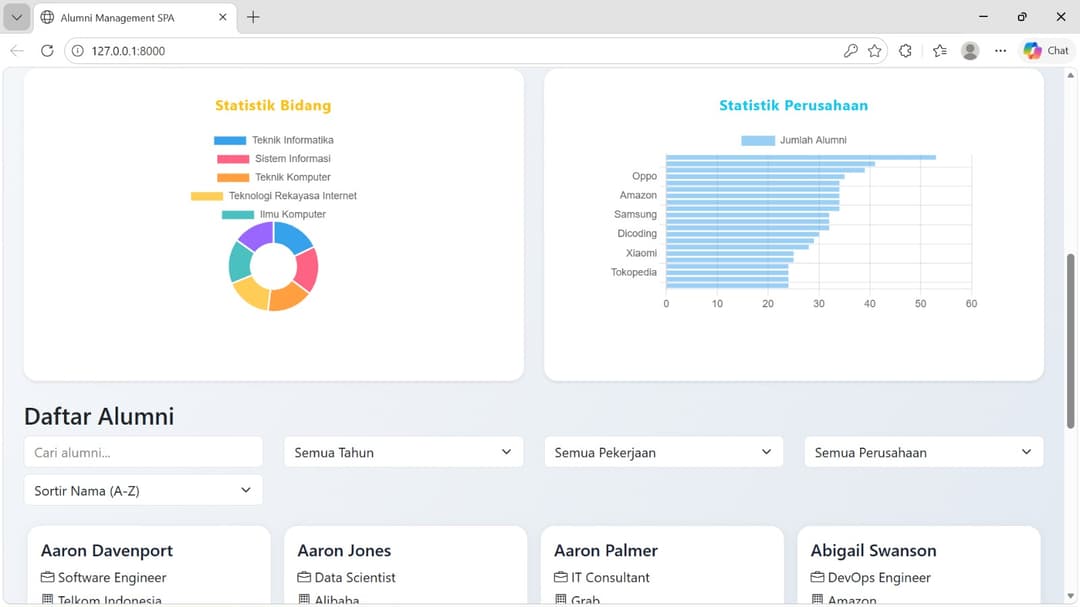
Task: Open the Semua Pekerjaan dropdown
Action: tap(663, 453)
